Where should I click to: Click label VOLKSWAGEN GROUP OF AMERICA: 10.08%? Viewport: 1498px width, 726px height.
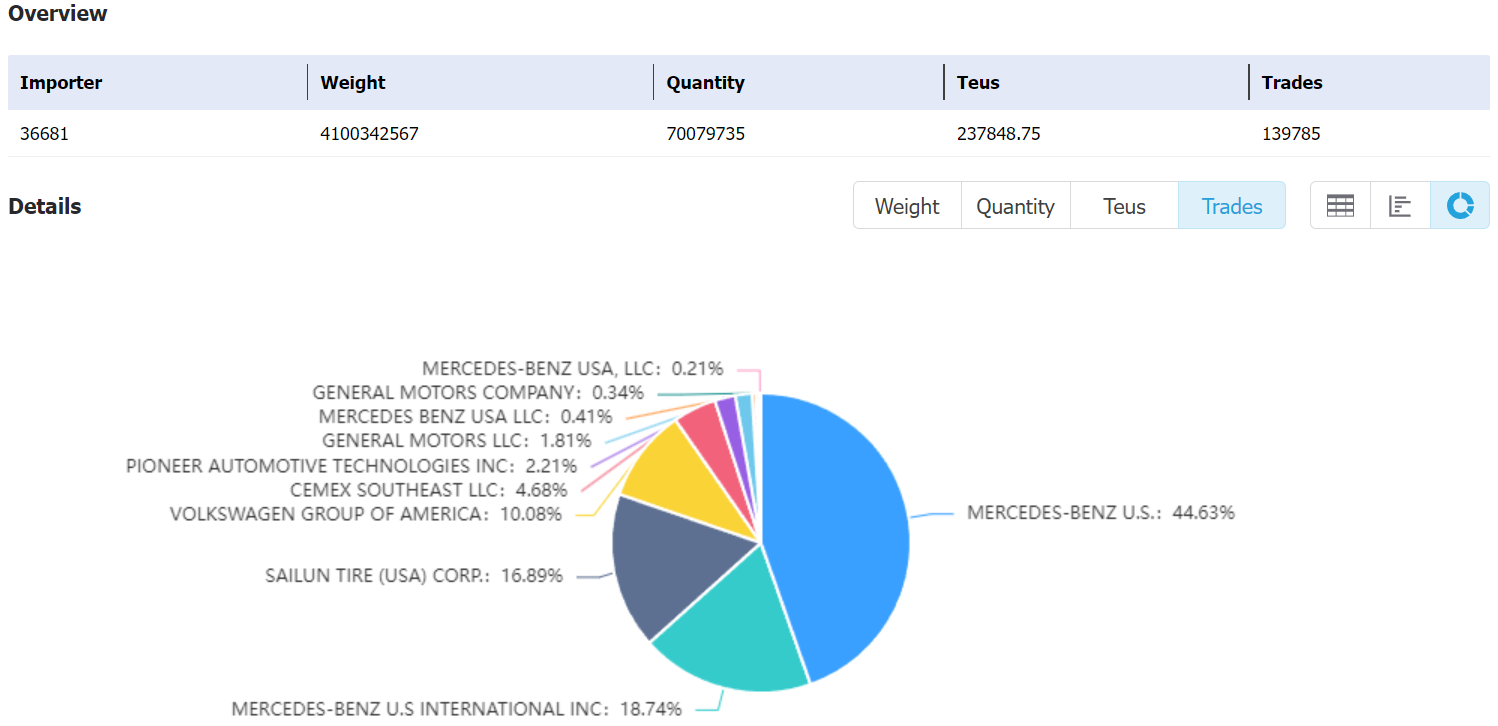[x=366, y=514]
